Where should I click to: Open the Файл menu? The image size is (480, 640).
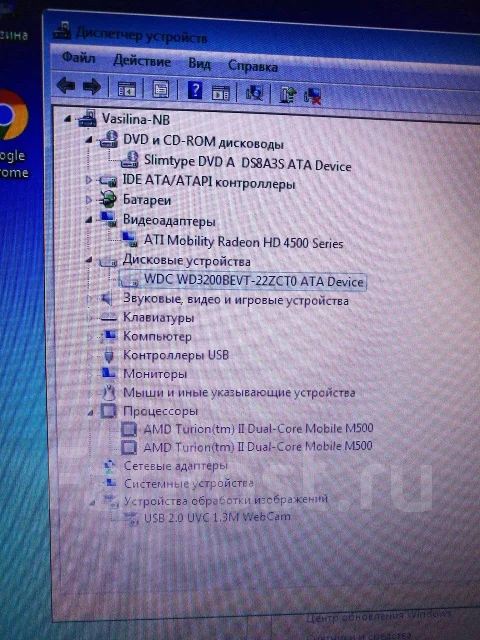click(78, 58)
